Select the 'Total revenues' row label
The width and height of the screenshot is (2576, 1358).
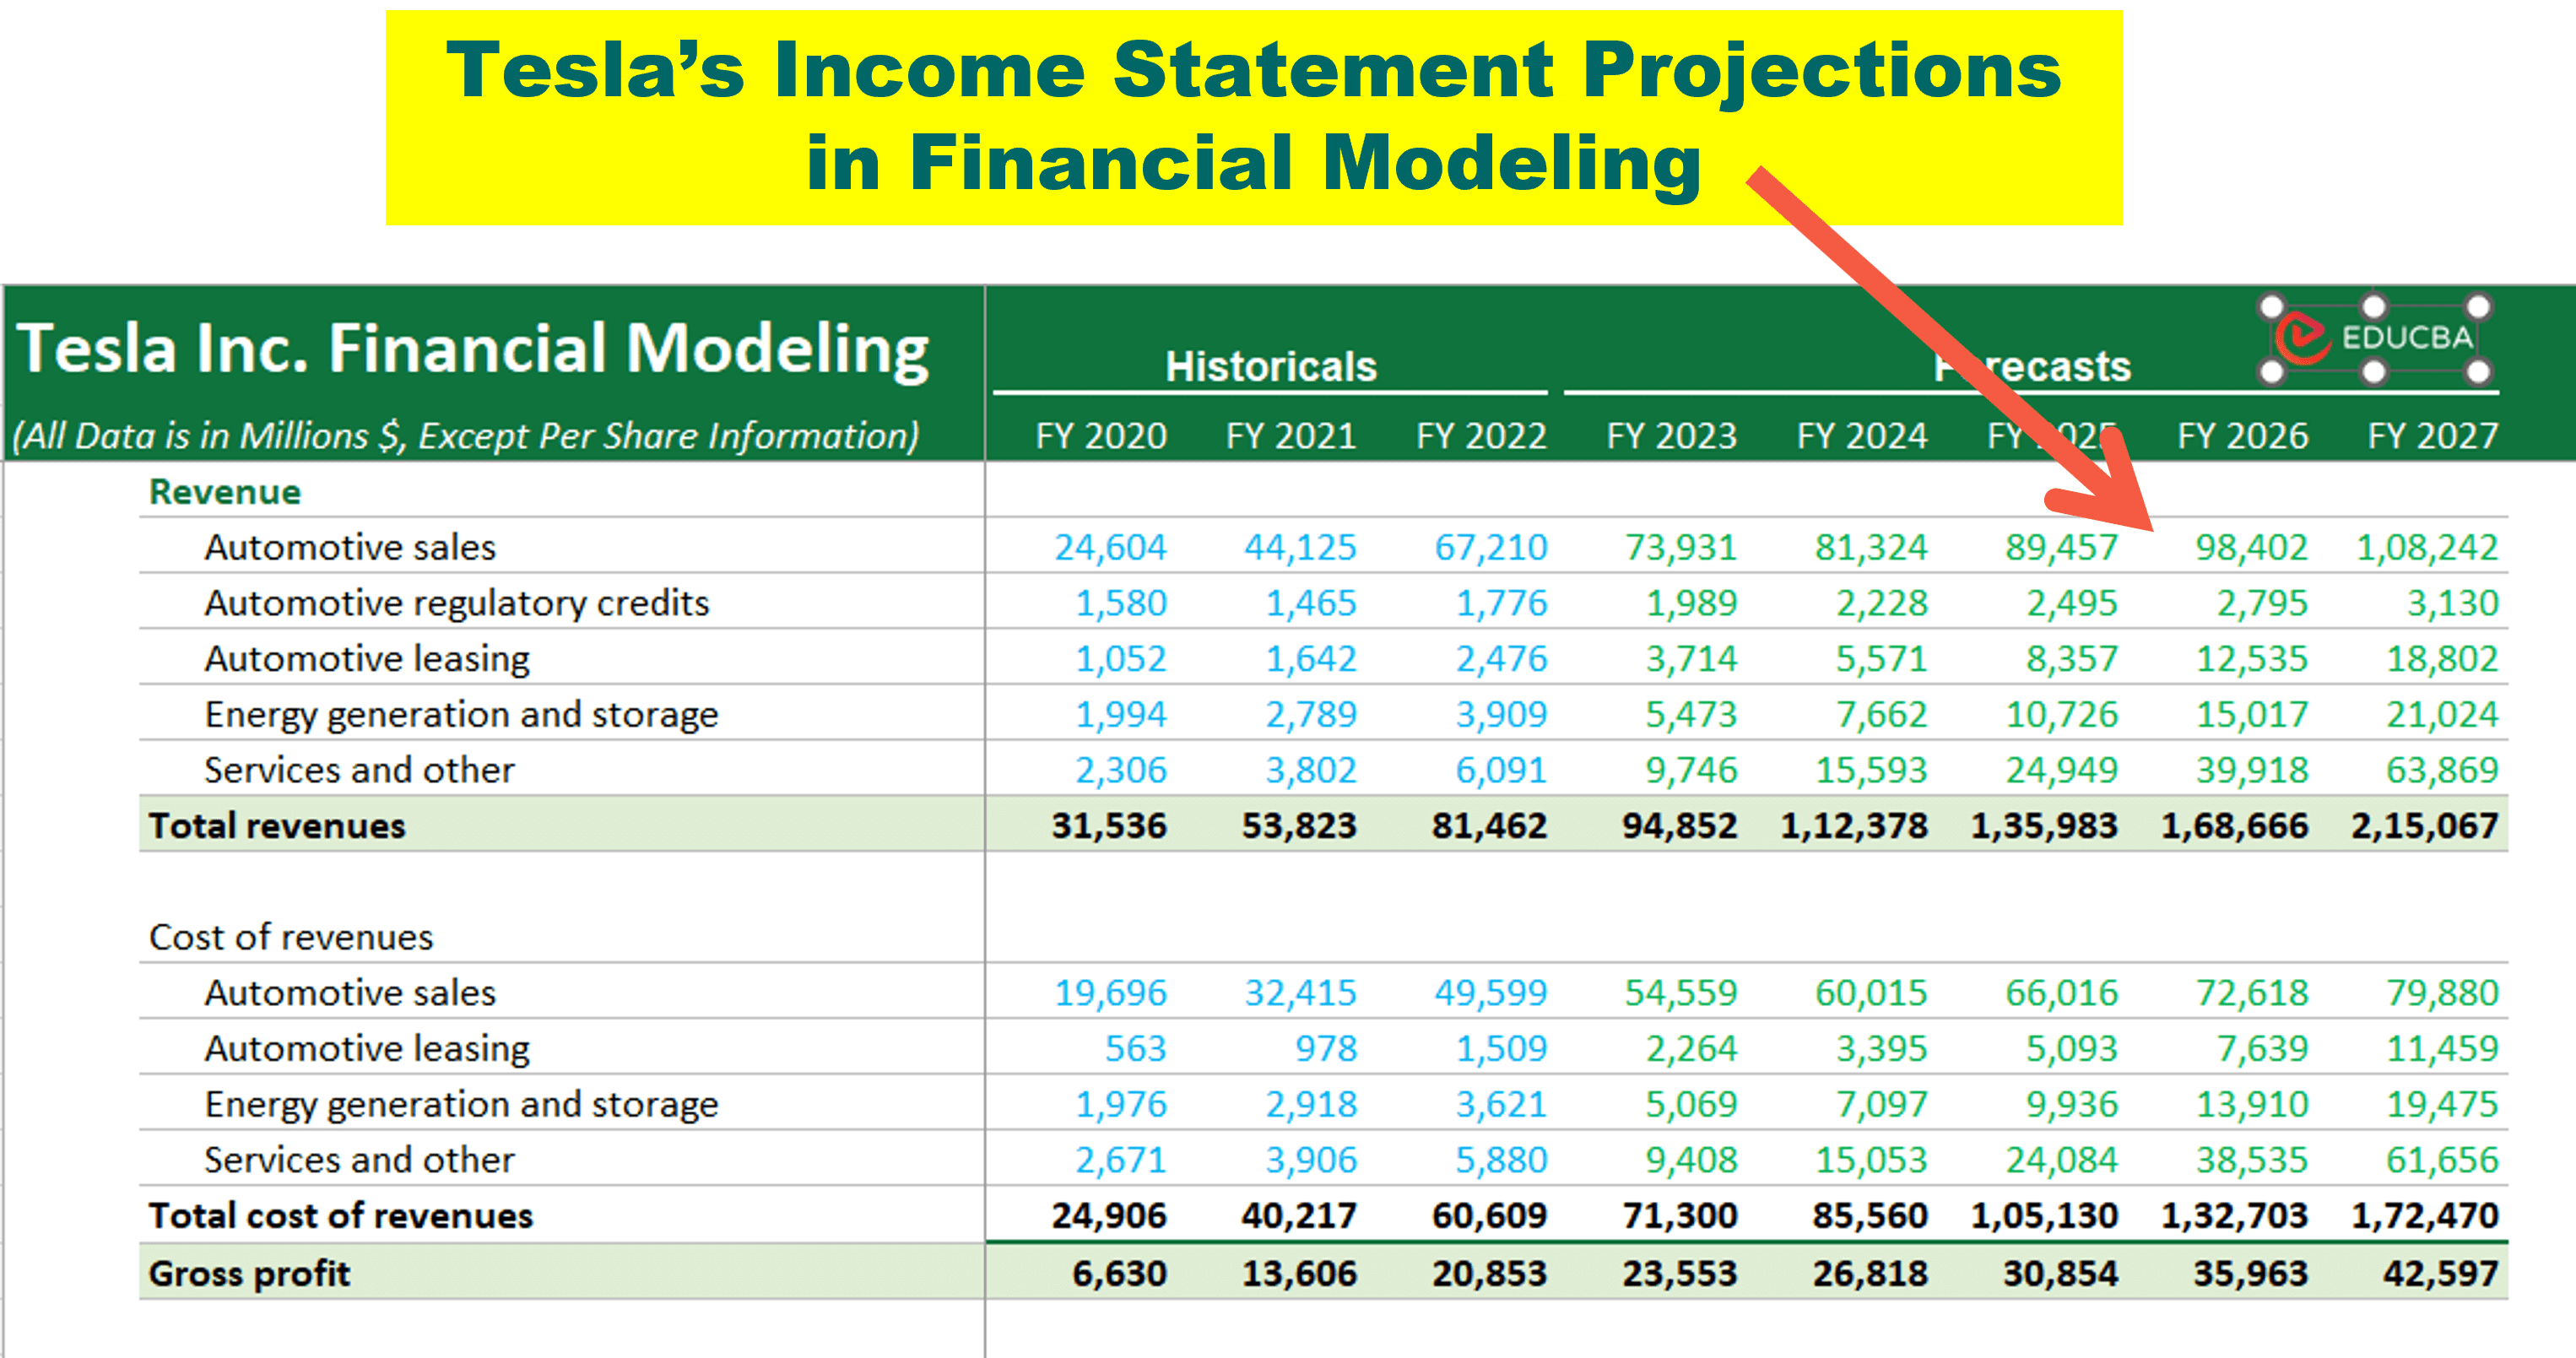pos(277,826)
